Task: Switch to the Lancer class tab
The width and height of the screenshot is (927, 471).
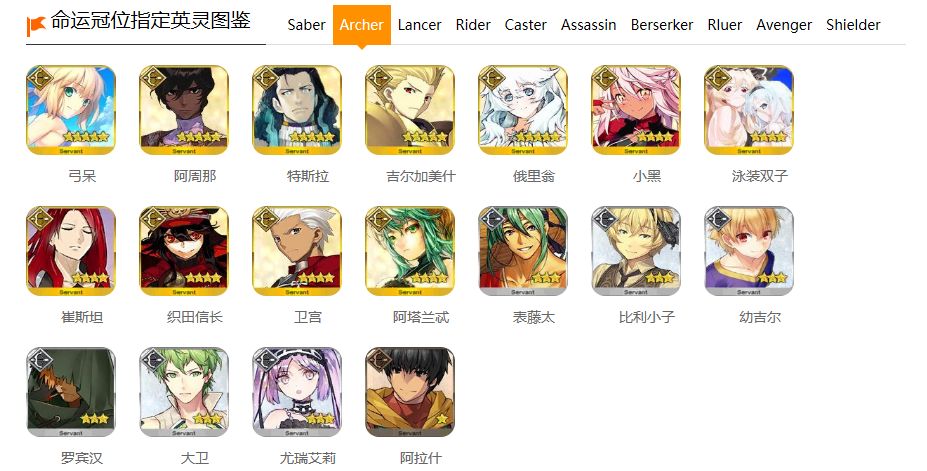Action: (419, 25)
